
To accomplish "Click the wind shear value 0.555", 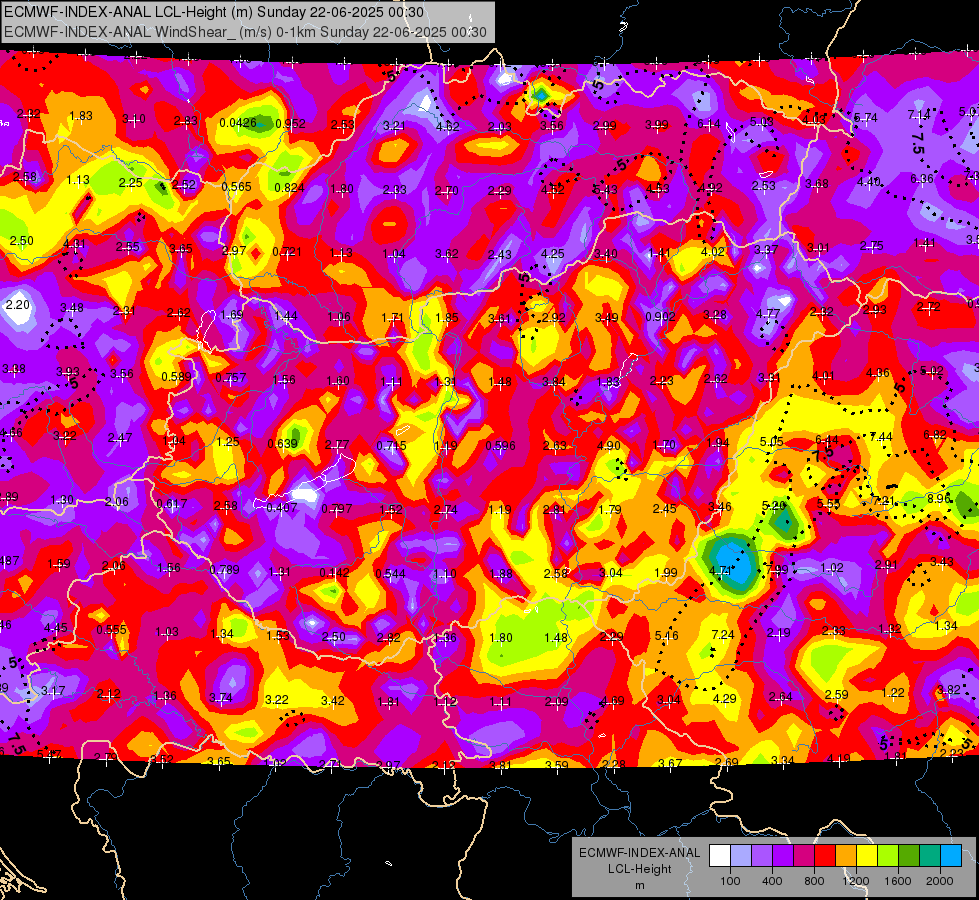I will 112,630.
